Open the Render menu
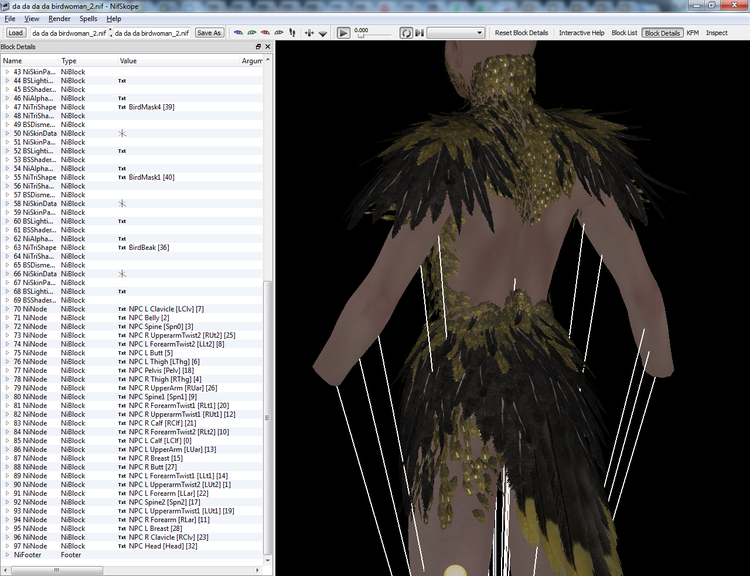 (59, 19)
